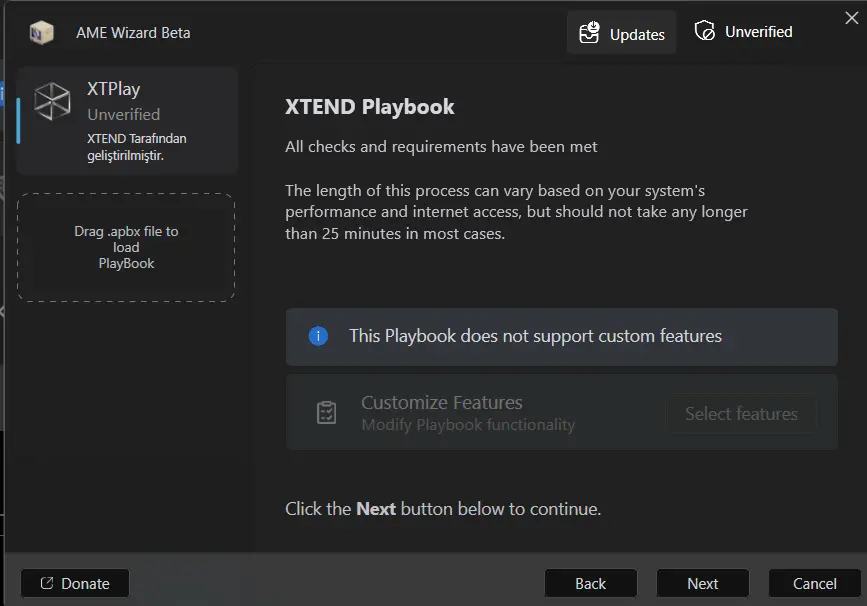Click 'XTEND Tarafından geliştirilmiştir.' description
This screenshot has height=606, width=867.
pyautogui.click(x=137, y=147)
